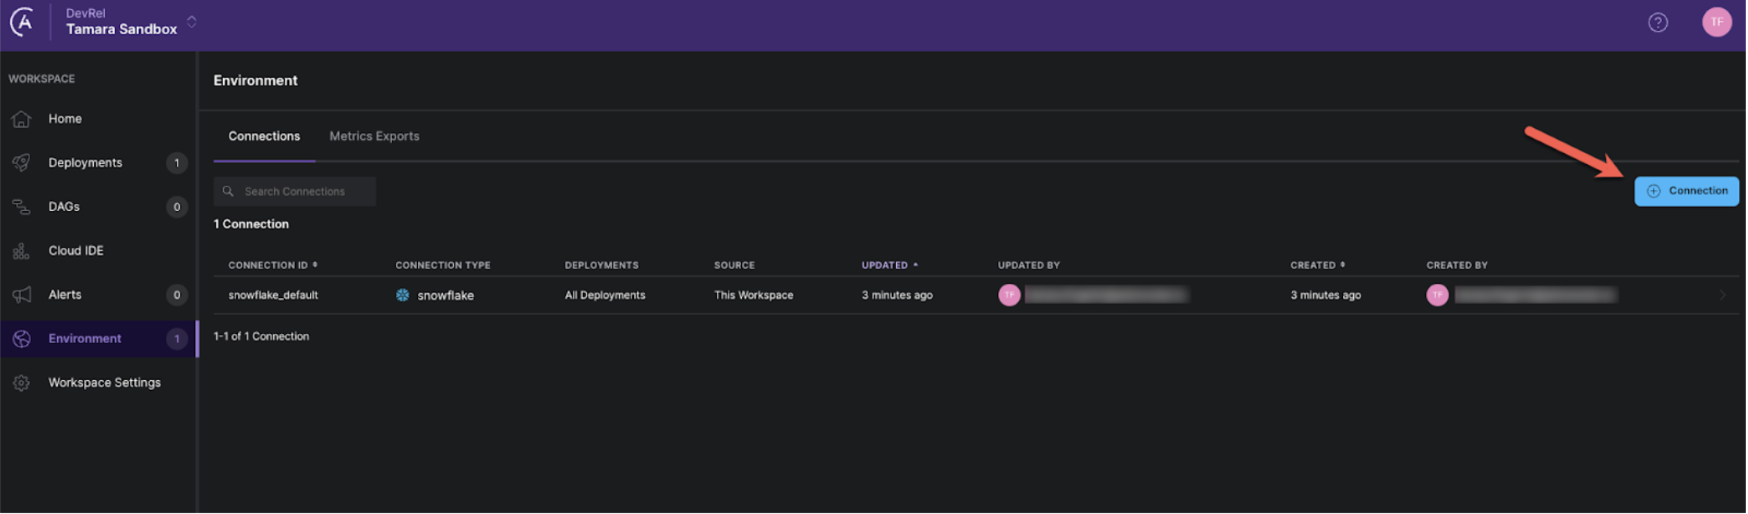Select the Workspace Settings gear icon
This screenshot has height=514, width=1748.
click(21, 383)
